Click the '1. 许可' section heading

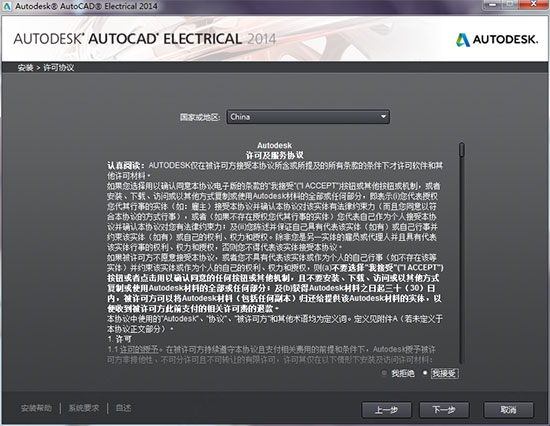(x=119, y=339)
